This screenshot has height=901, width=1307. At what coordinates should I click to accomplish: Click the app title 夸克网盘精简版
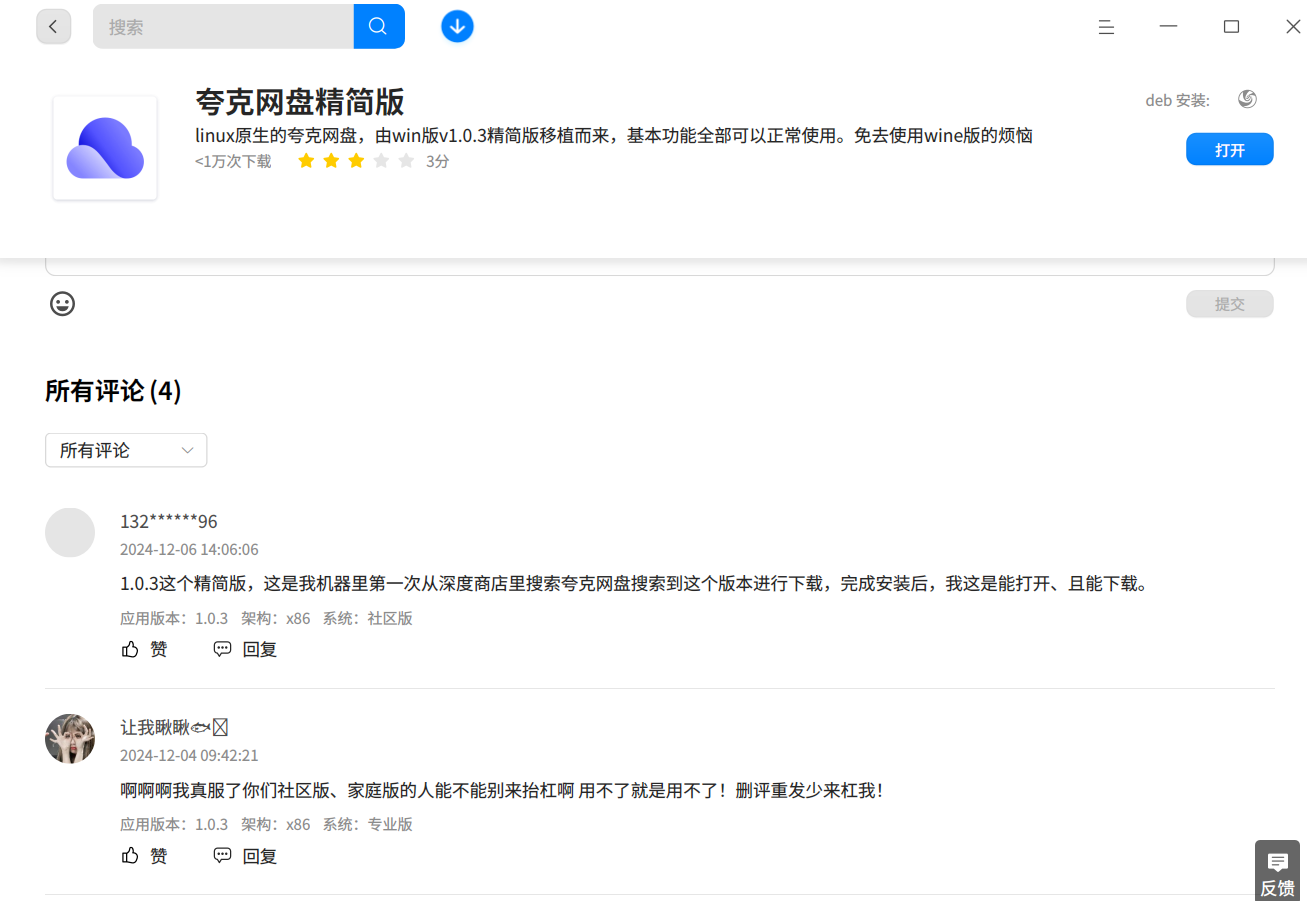click(x=300, y=102)
